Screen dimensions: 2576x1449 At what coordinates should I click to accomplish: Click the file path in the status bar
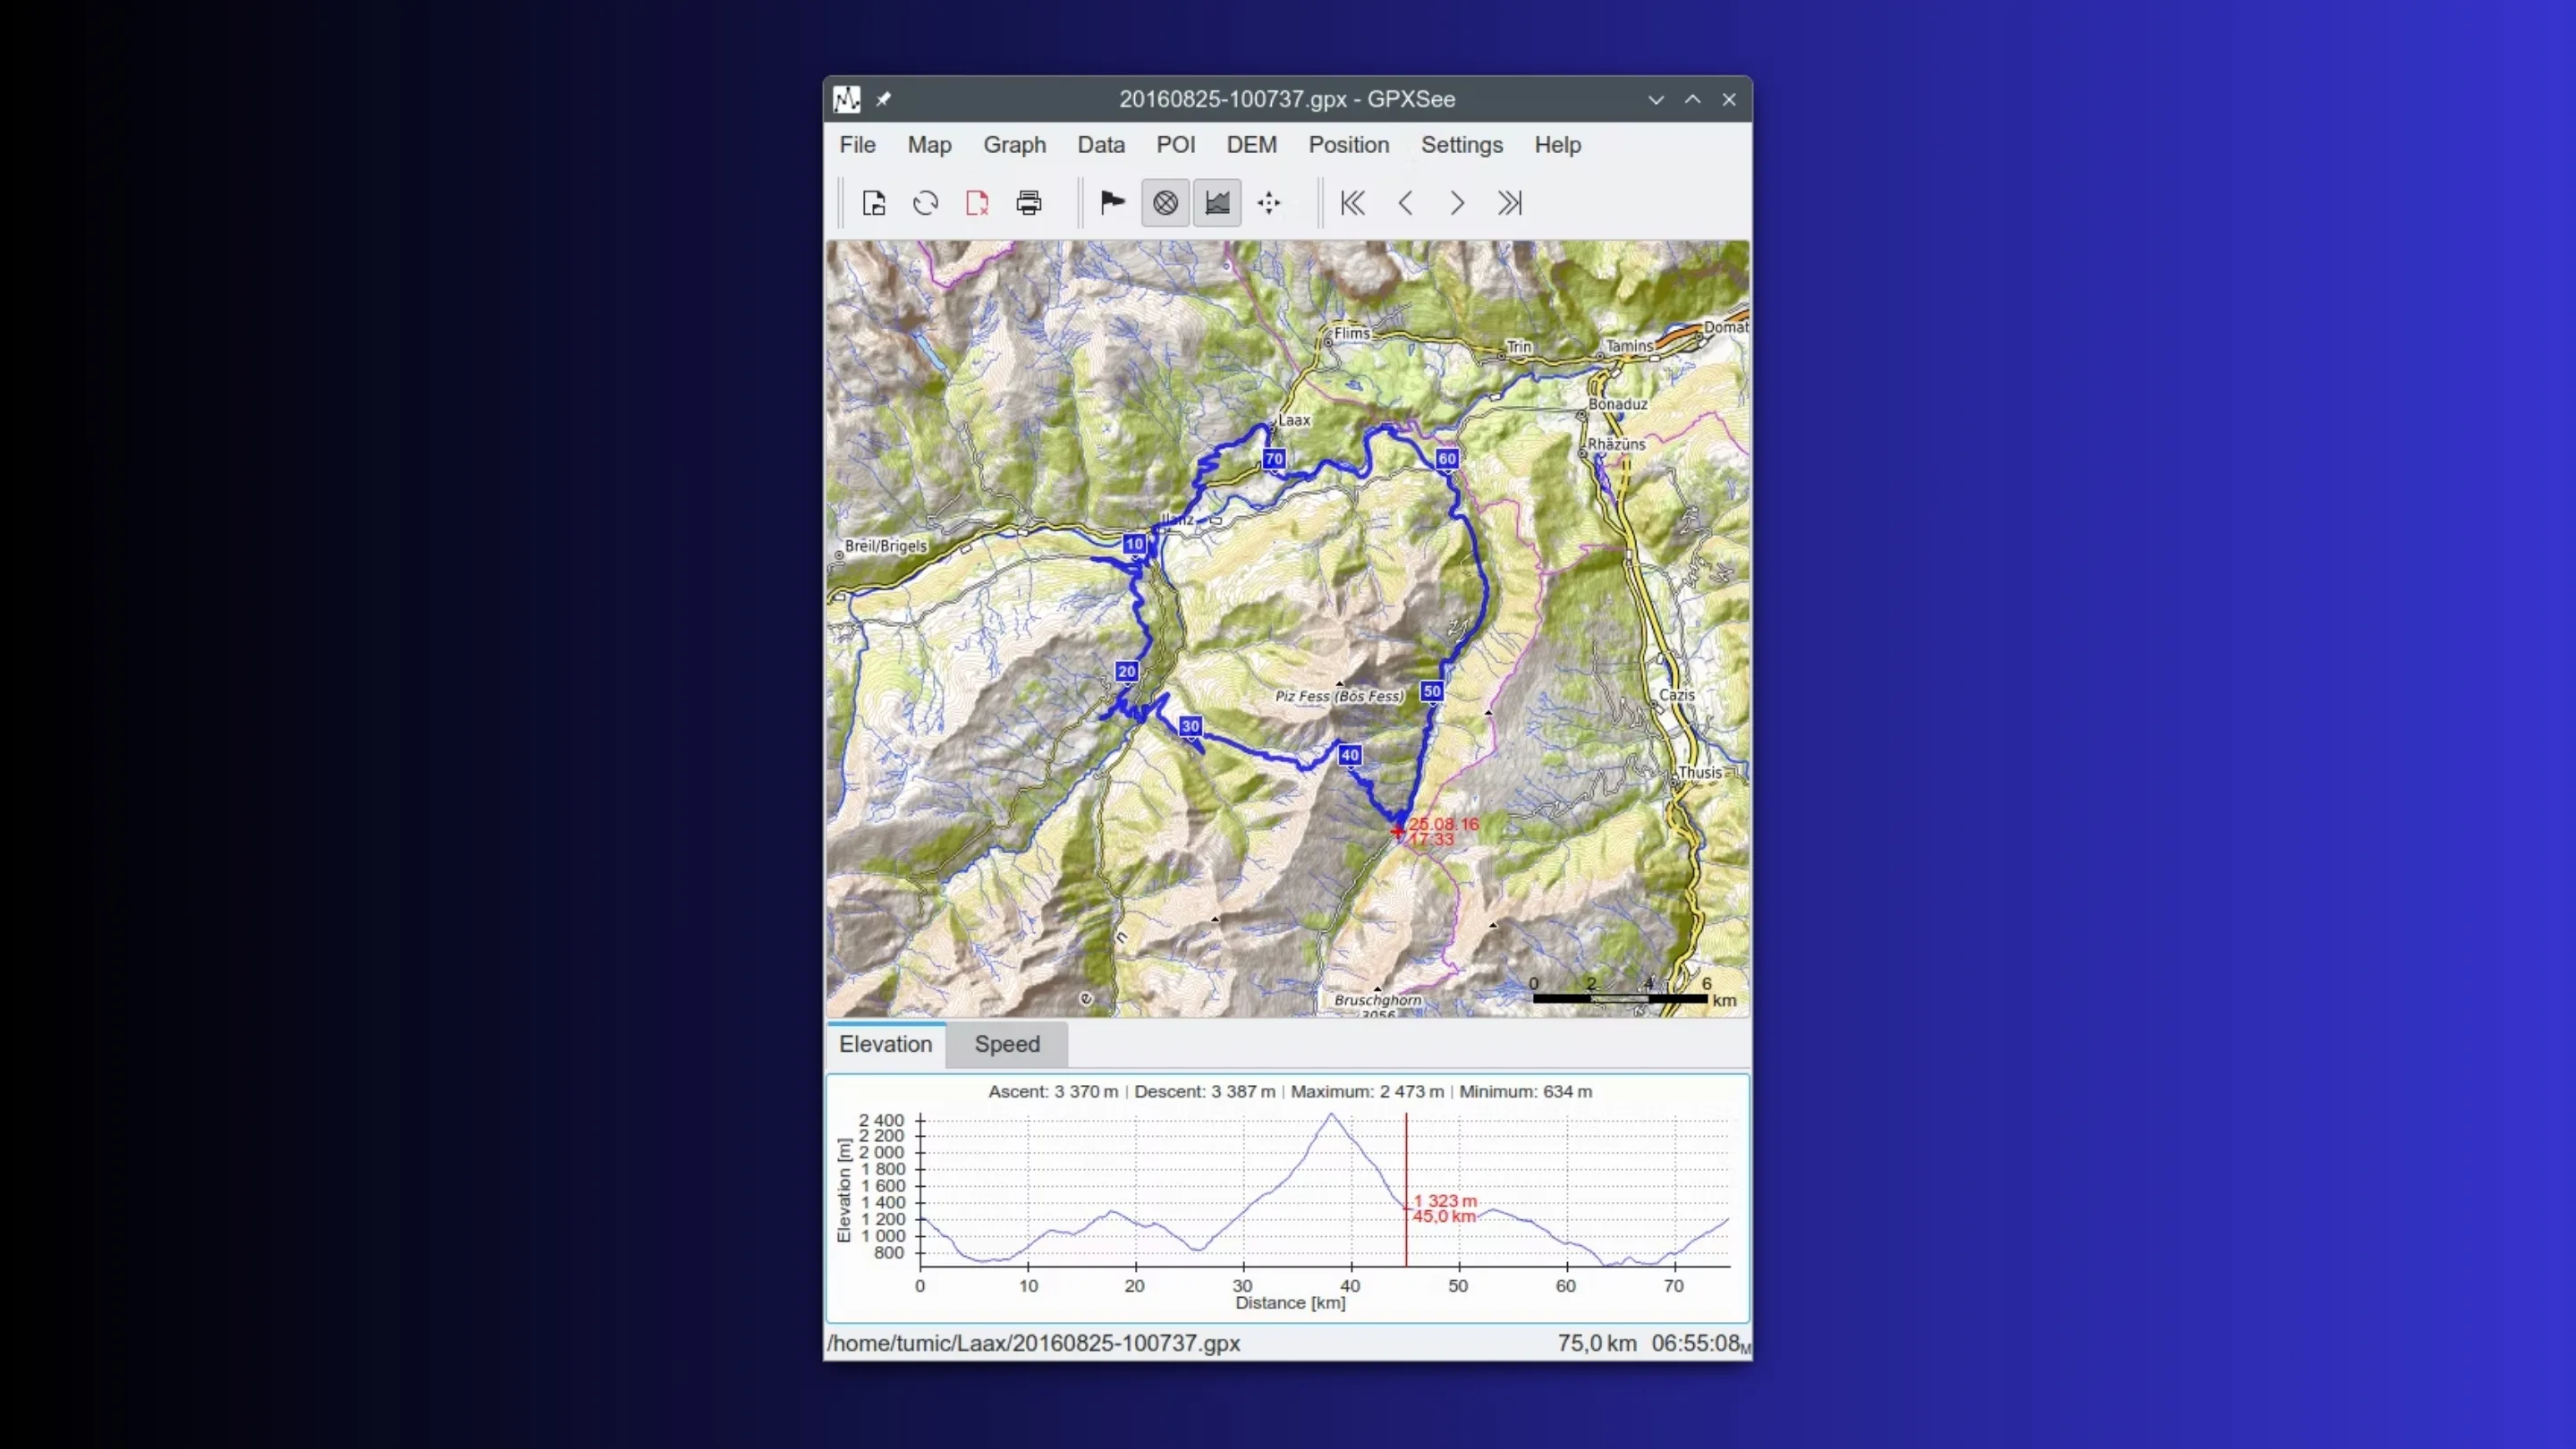pyautogui.click(x=1034, y=1343)
